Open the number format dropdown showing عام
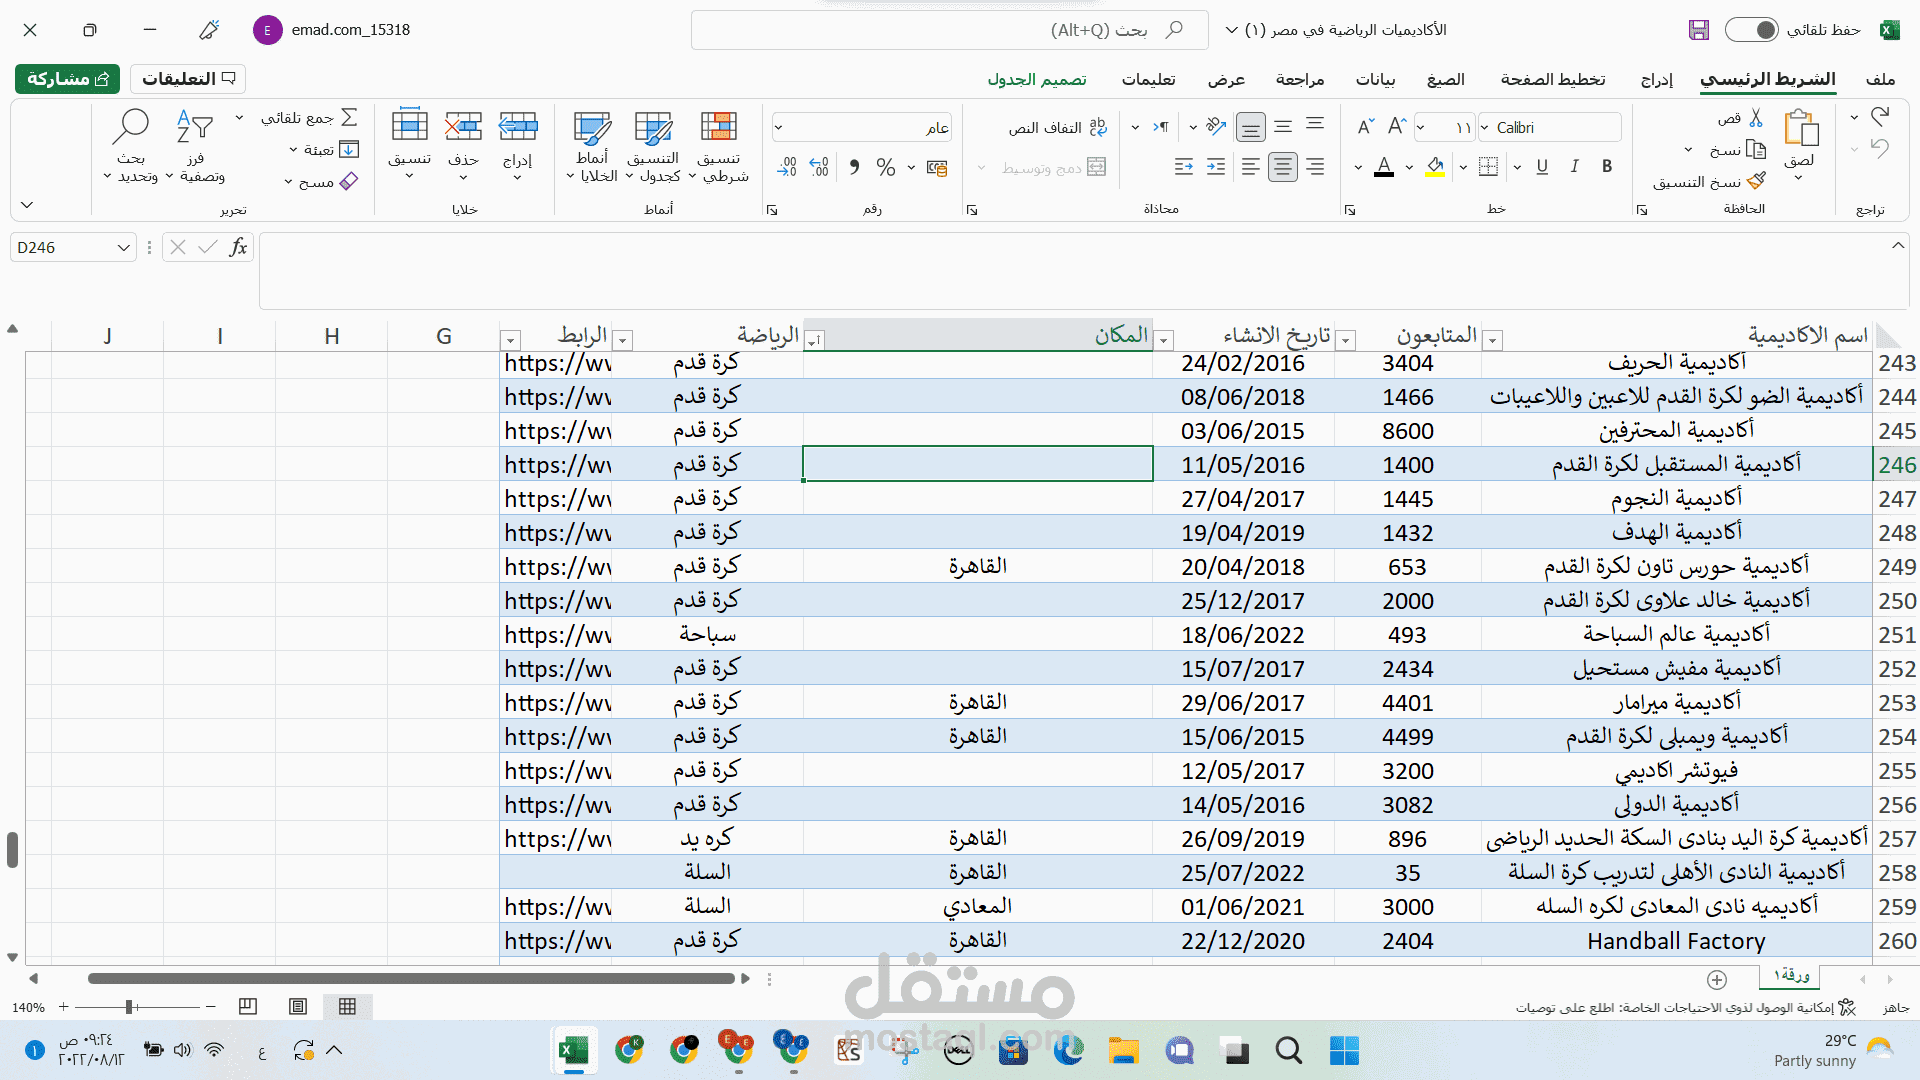The image size is (1920, 1080). click(x=779, y=128)
